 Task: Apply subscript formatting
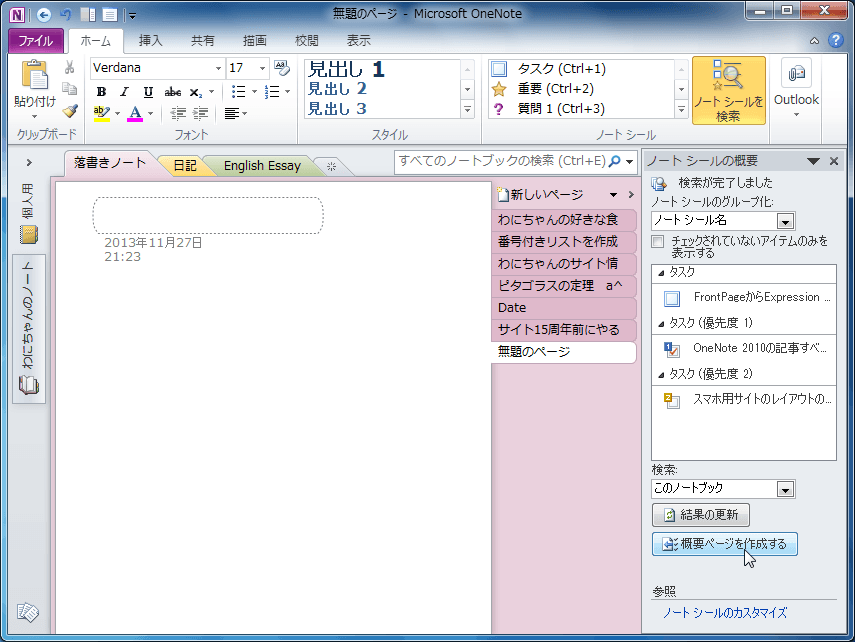(x=196, y=92)
